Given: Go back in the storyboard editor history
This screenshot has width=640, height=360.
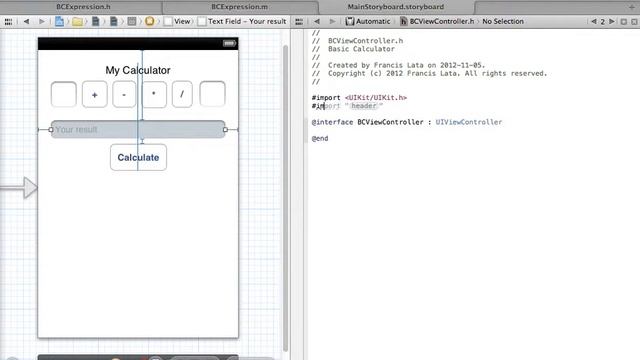Looking at the screenshot, I should click(x=26, y=22).
